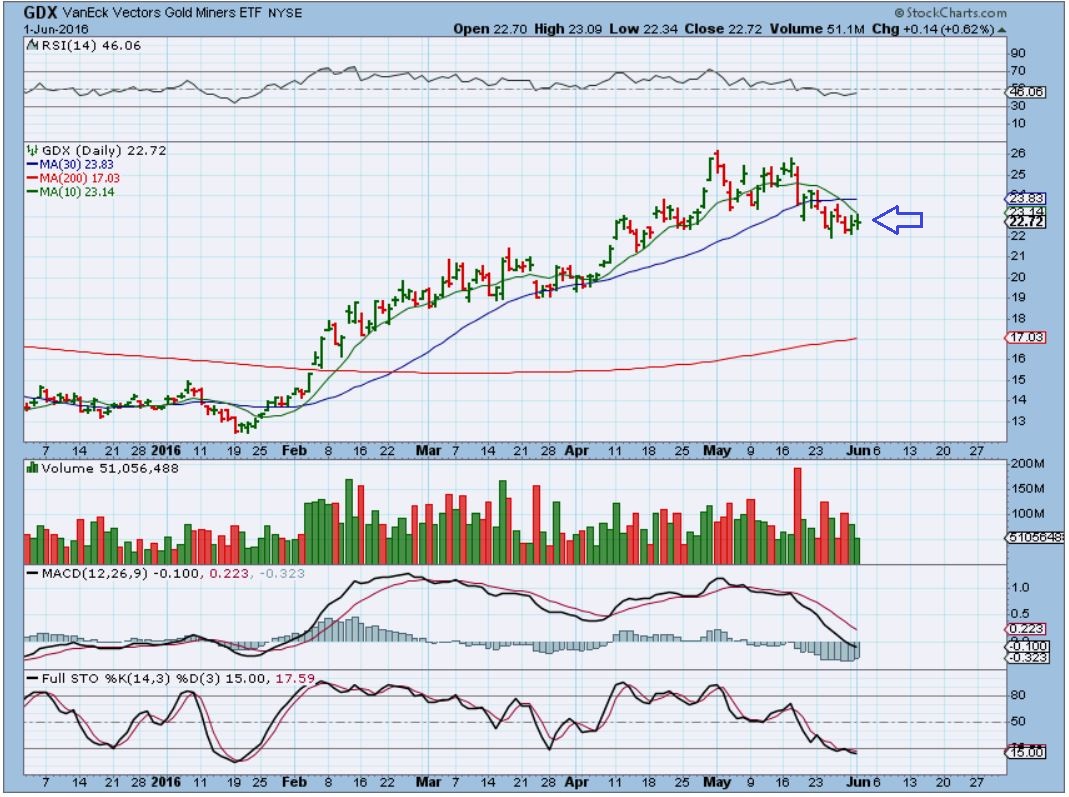Click the Close 22.72 value in the header

[723, 29]
